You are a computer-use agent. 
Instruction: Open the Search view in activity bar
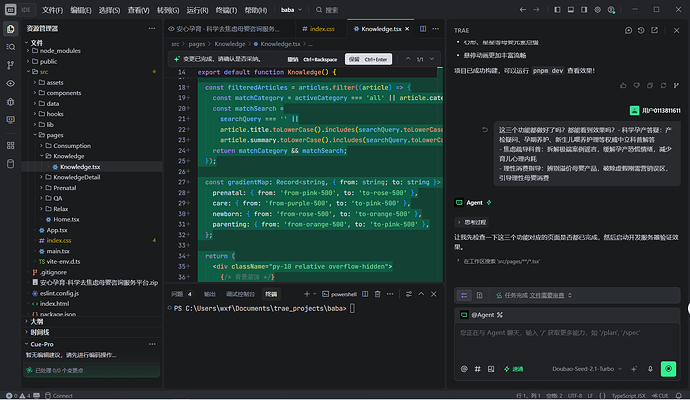coord(11,47)
